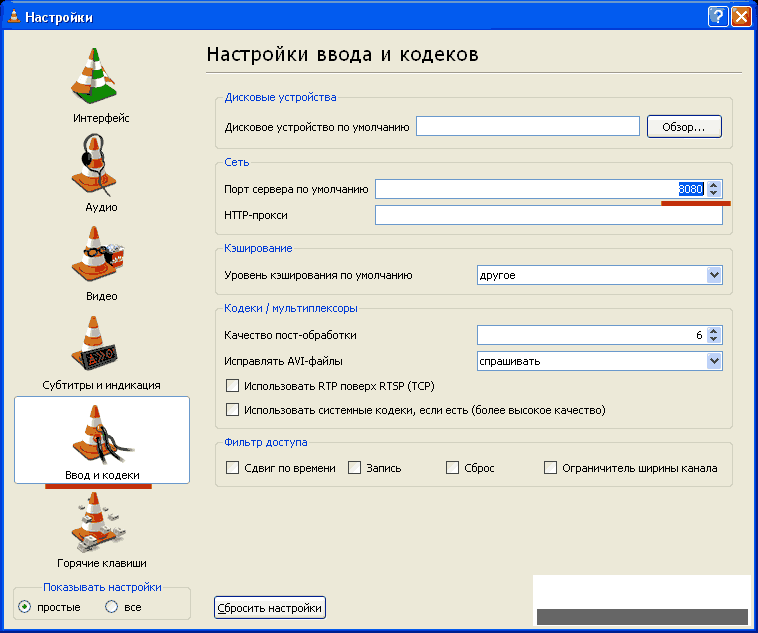The image size is (758, 633).
Task: Check the Сброс access filter
Action: (452, 468)
